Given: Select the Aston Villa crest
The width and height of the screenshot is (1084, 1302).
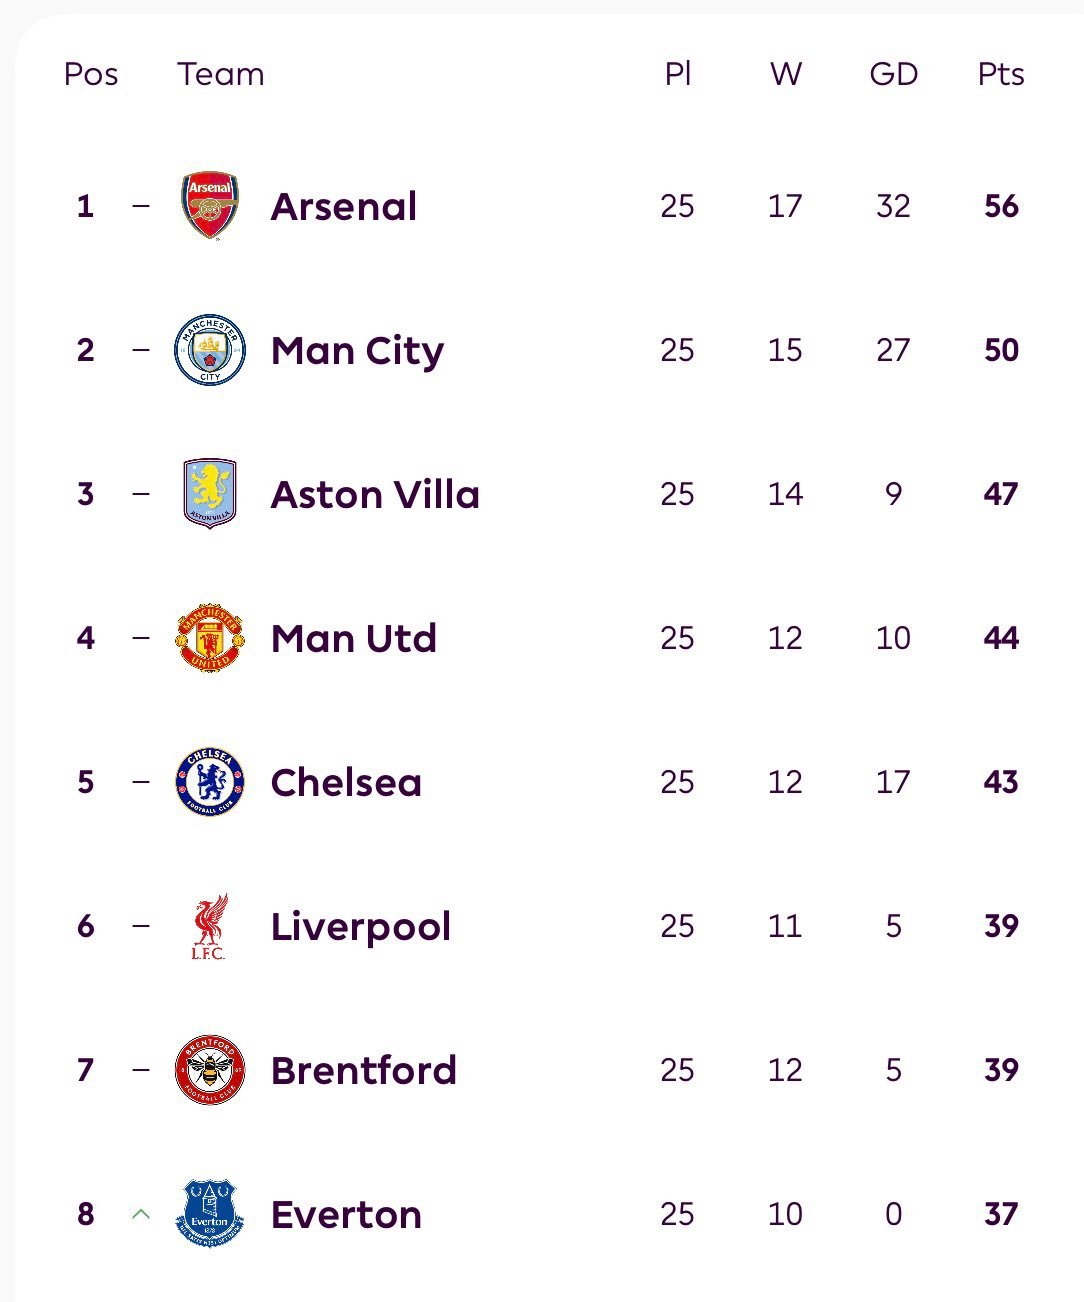Looking at the screenshot, I should (210, 493).
